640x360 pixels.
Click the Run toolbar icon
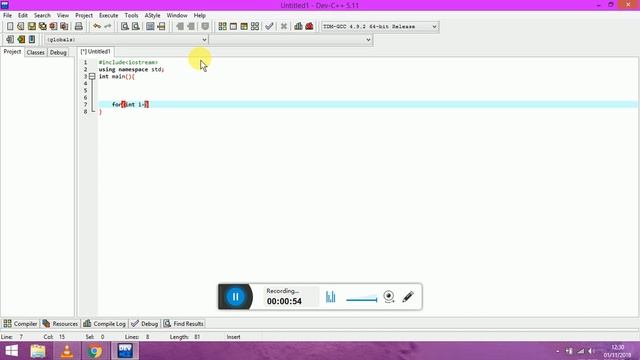(x=233, y=27)
